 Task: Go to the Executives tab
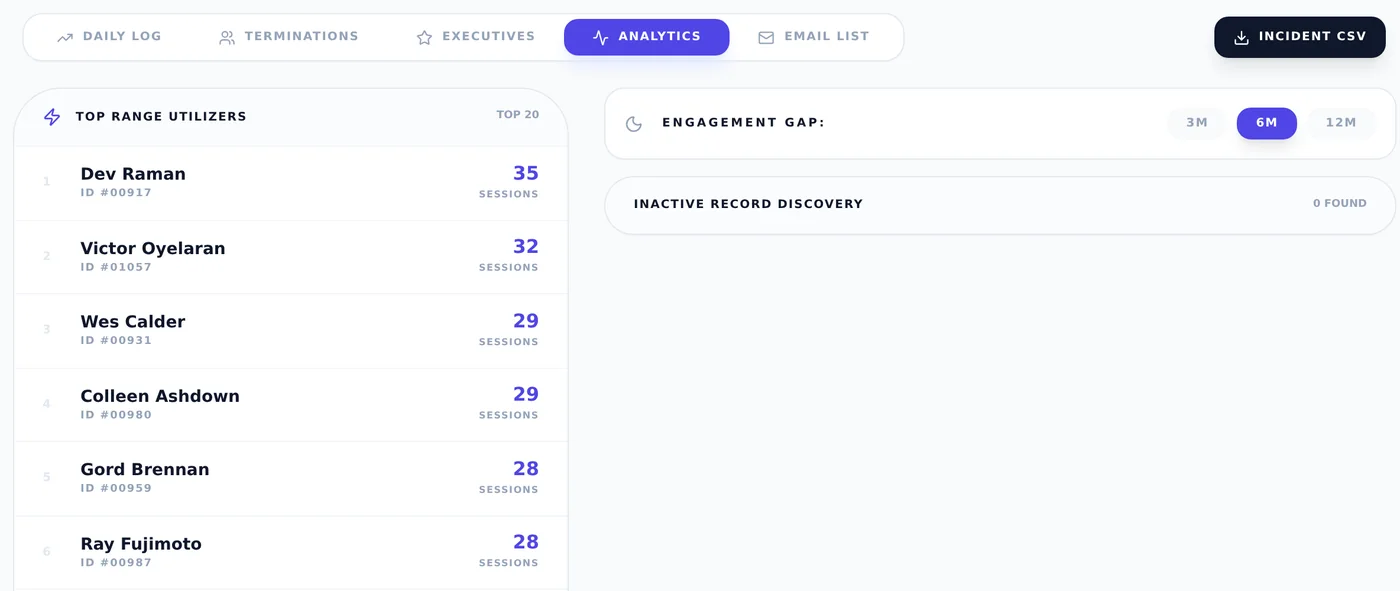click(x=475, y=37)
